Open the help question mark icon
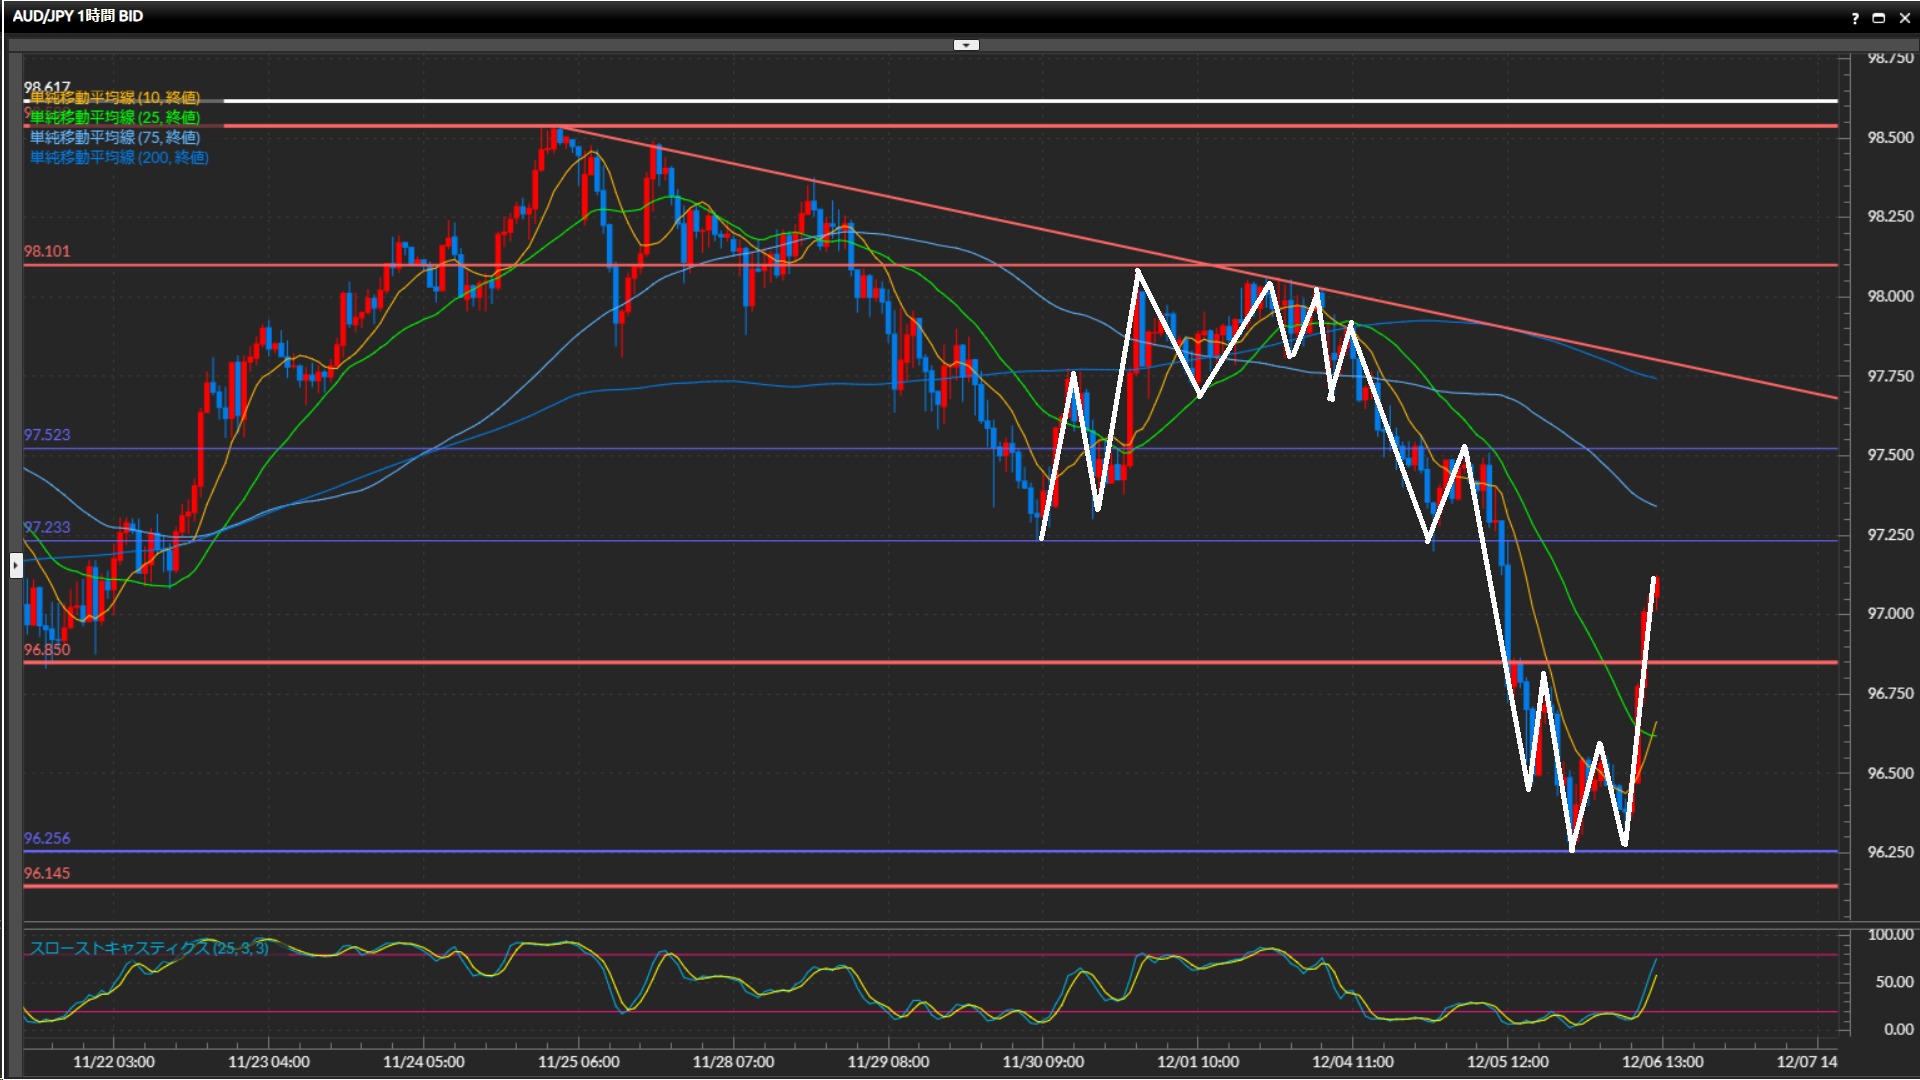 pyautogui.click(x=1855, y=18)
